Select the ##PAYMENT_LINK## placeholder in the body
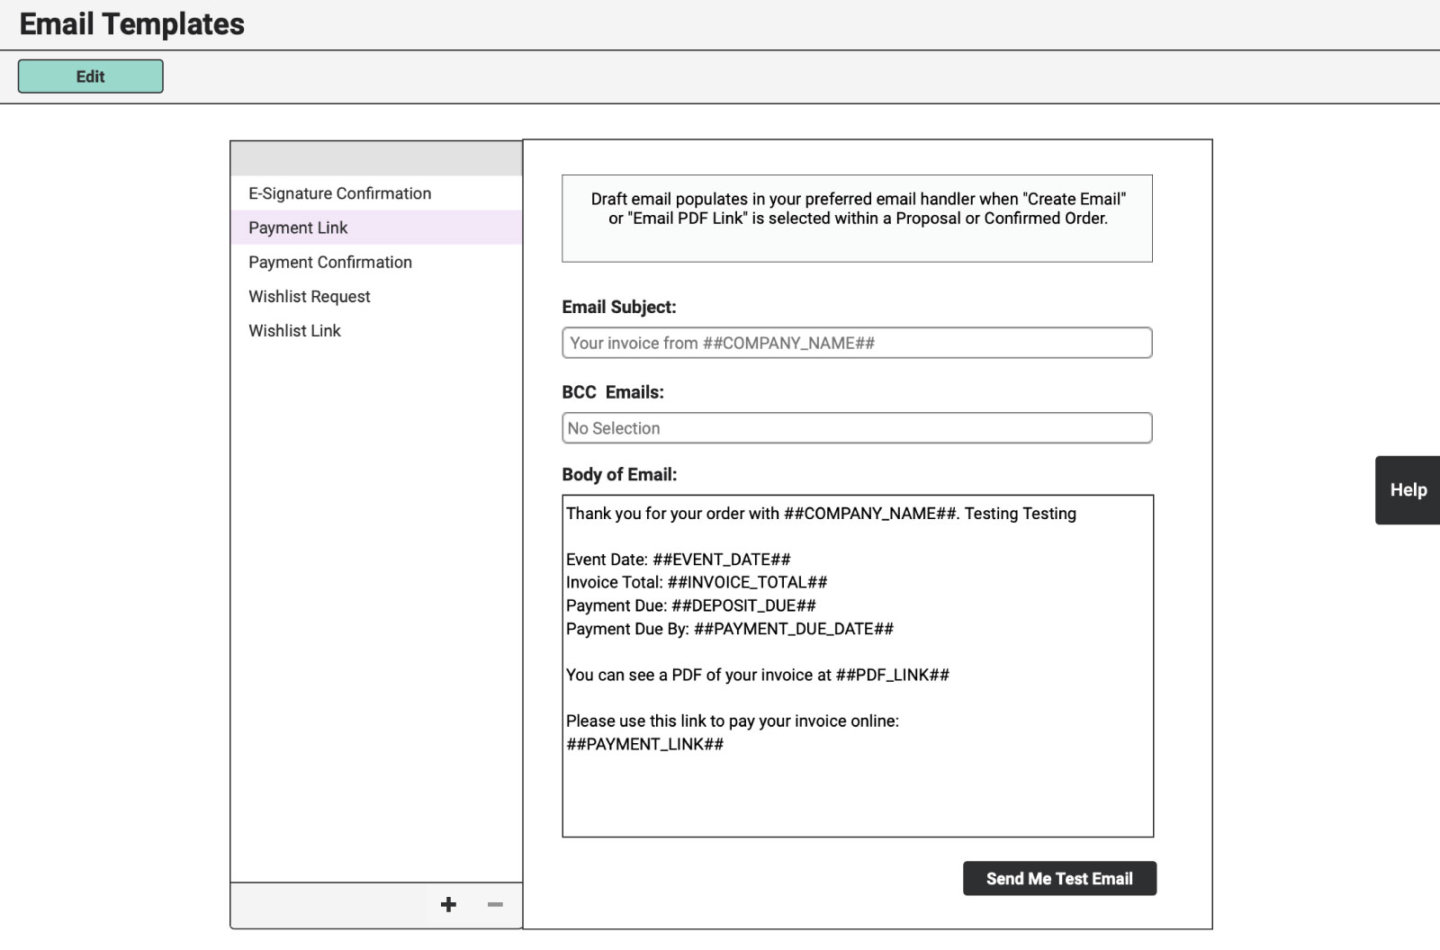 coord(645,744)
